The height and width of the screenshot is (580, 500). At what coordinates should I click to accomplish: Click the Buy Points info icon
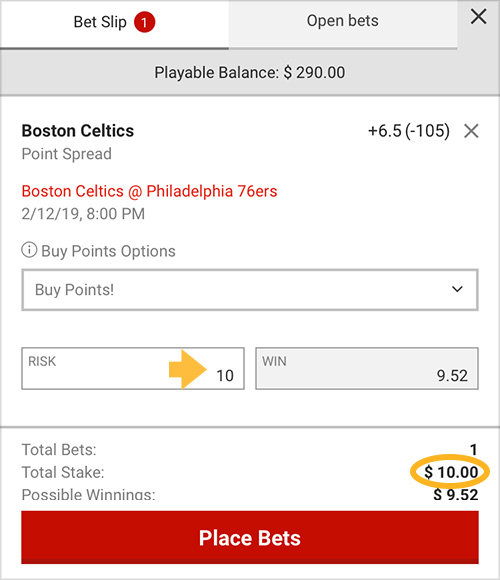[x=29, y=250]
